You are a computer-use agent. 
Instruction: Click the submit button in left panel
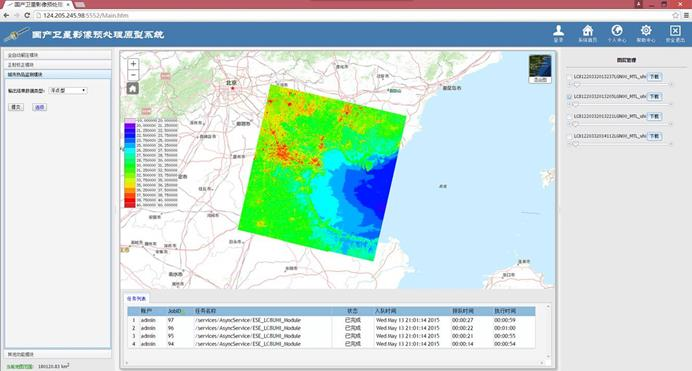pos(16,107)
